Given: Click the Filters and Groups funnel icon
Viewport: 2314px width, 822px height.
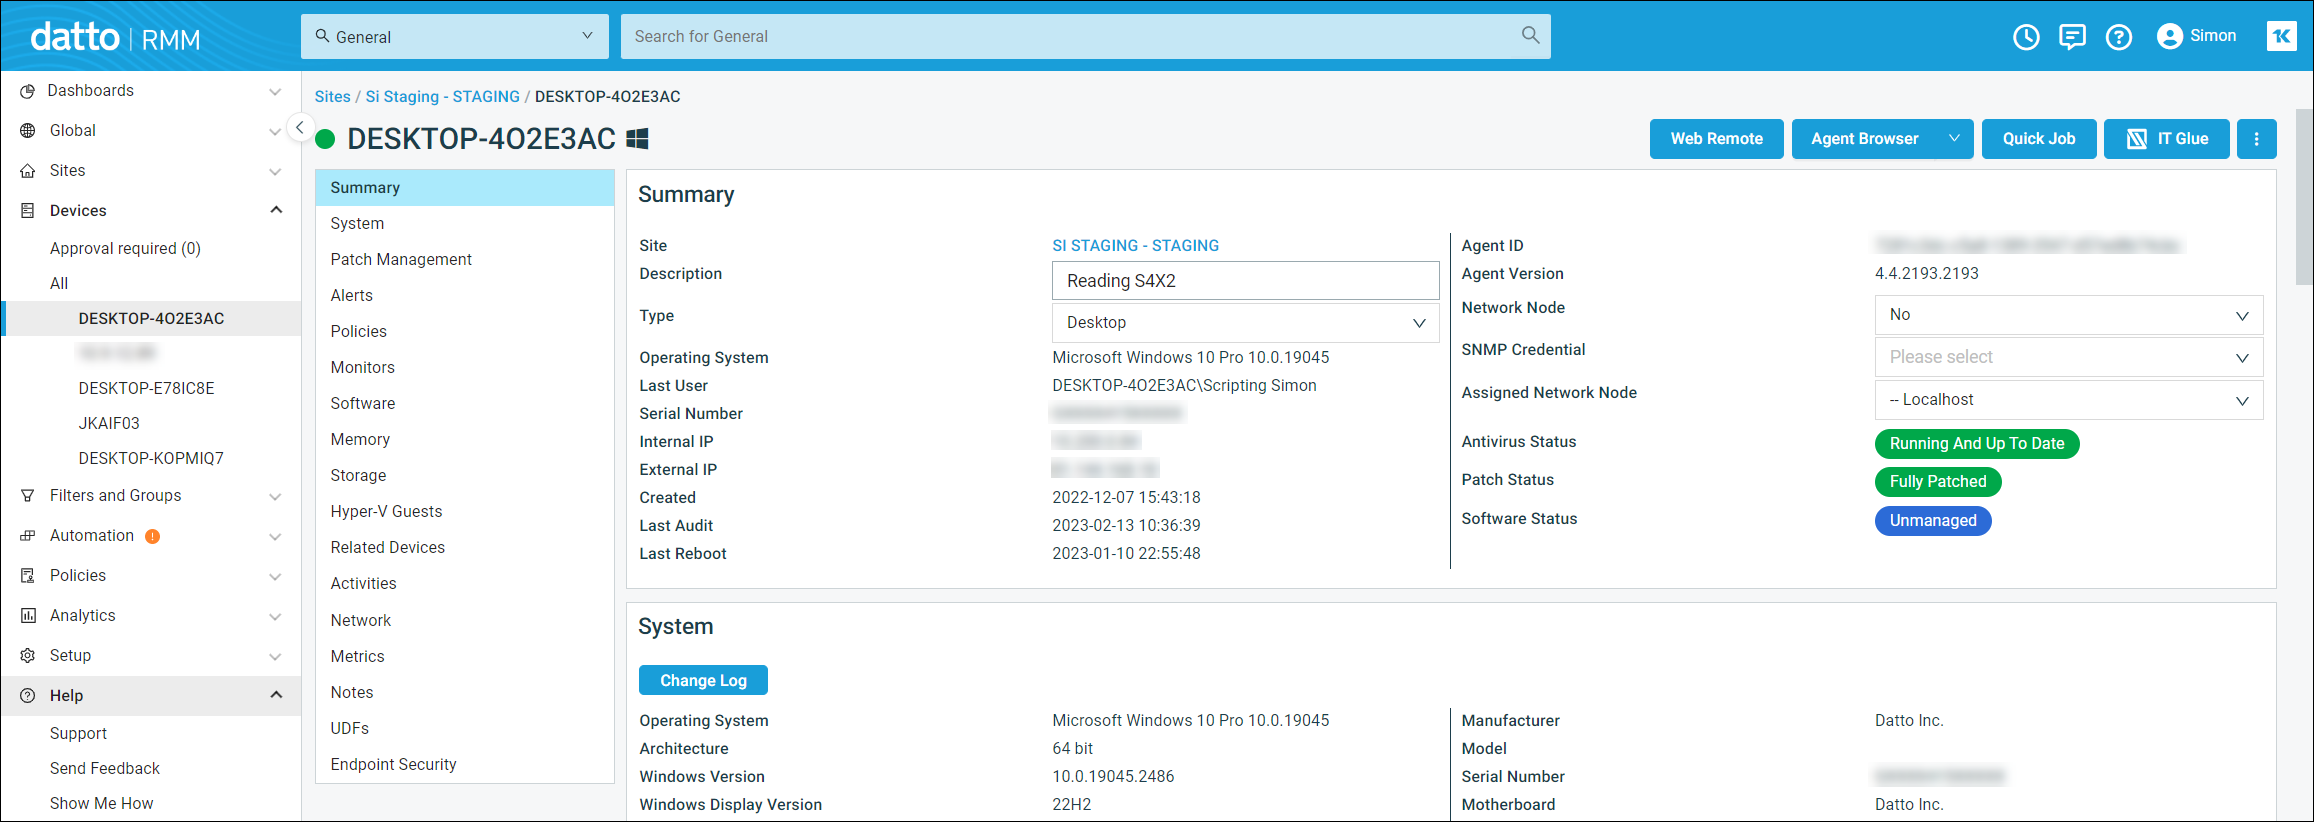Looking at the screenshot, I should coord(28,496).
